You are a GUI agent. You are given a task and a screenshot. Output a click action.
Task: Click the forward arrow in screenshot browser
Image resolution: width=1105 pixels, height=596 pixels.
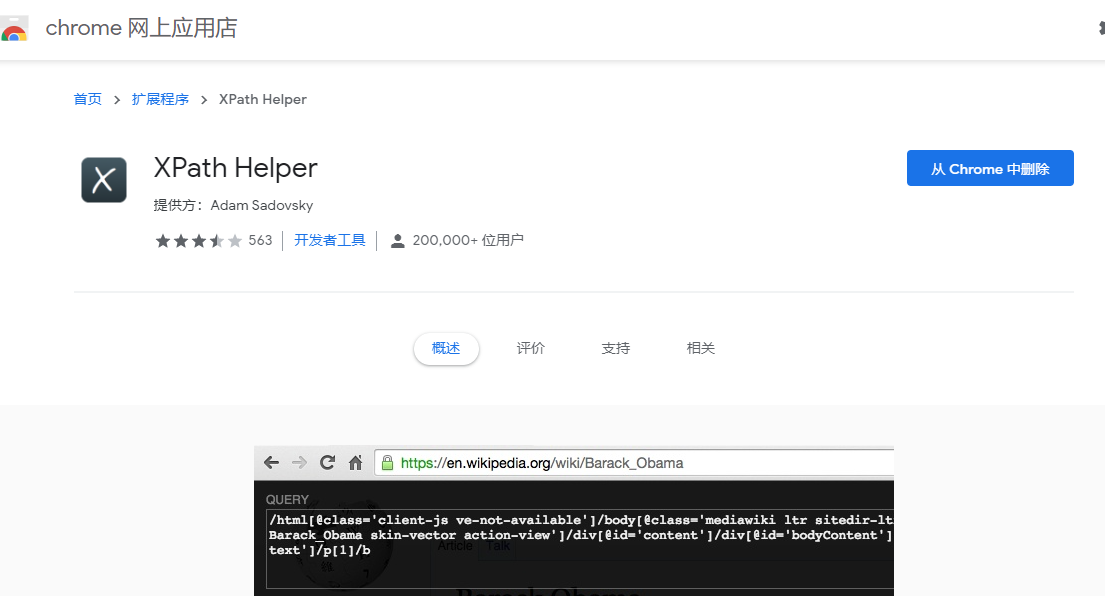pyautogui.click(x=300, y=463)
